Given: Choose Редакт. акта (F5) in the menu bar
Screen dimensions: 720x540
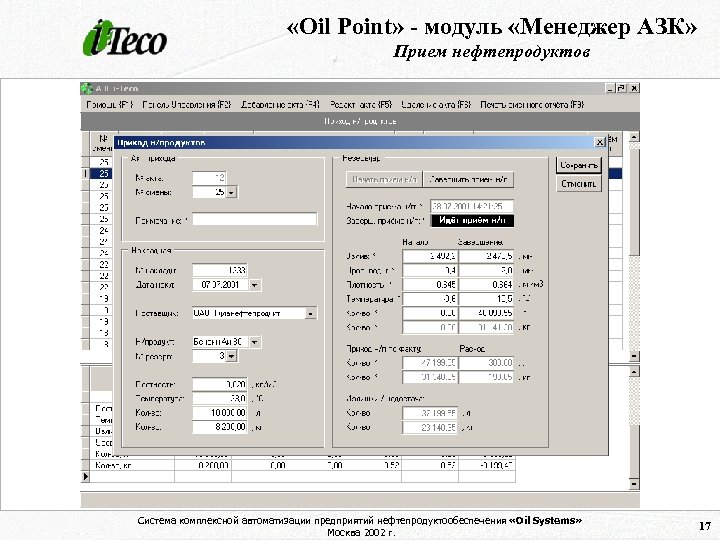Looking at the screenshot, I should 360,105.
